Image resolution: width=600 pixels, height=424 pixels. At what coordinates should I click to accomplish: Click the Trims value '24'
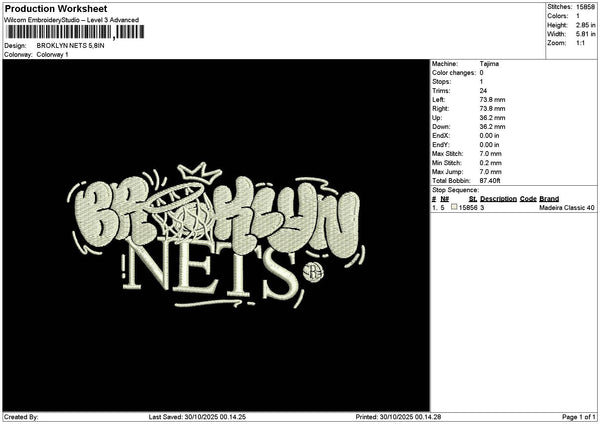(483, 91)
